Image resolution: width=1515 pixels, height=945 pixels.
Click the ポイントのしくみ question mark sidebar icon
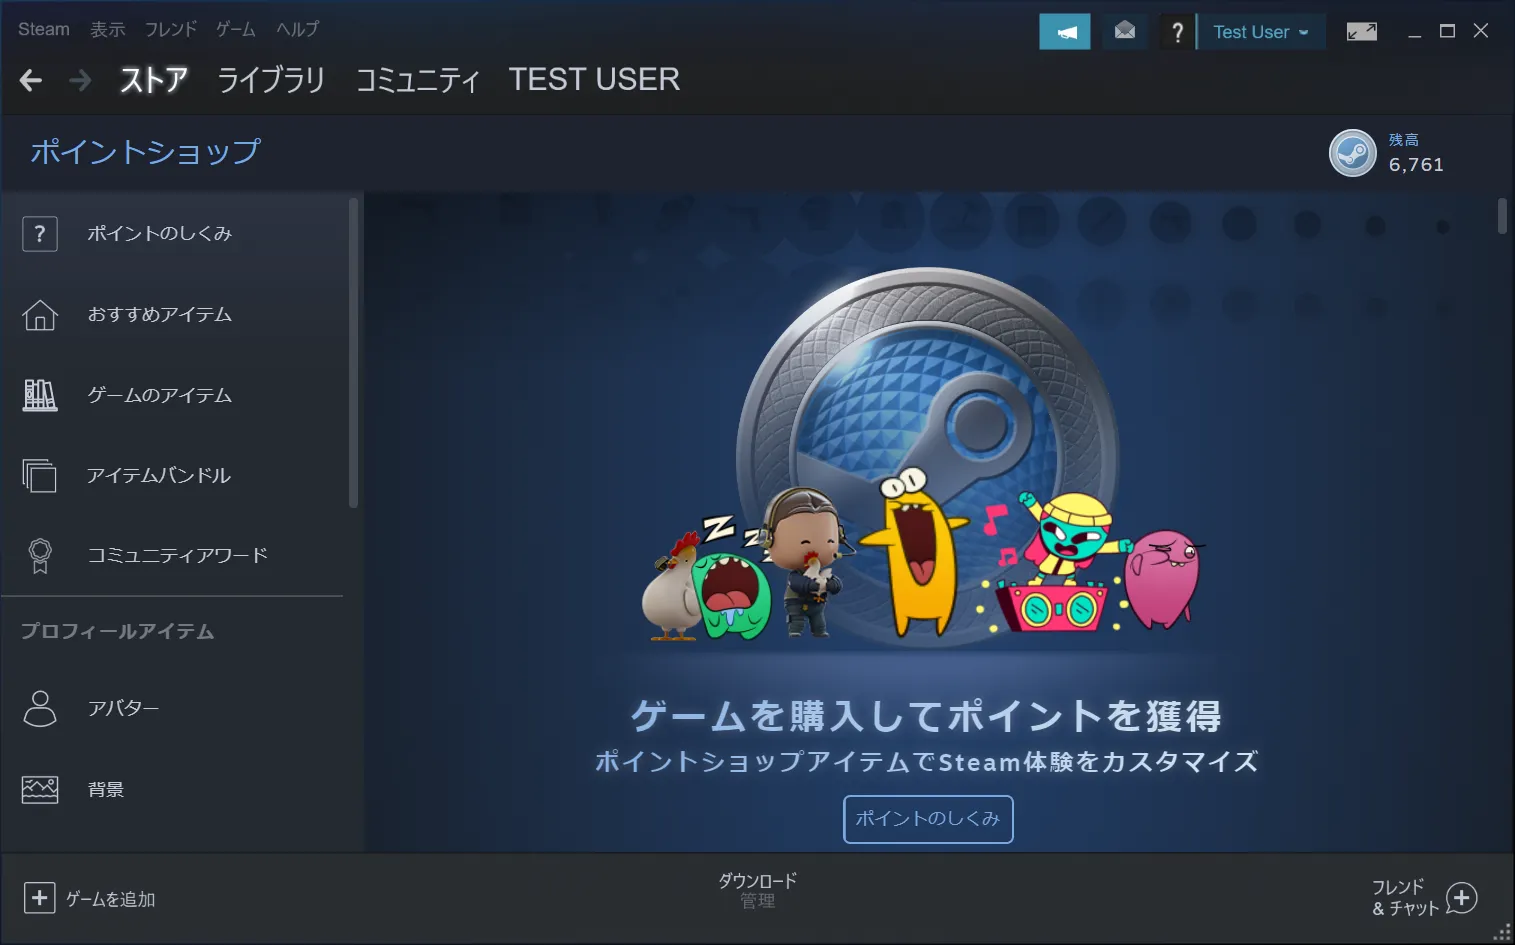(x=40, y=234)
